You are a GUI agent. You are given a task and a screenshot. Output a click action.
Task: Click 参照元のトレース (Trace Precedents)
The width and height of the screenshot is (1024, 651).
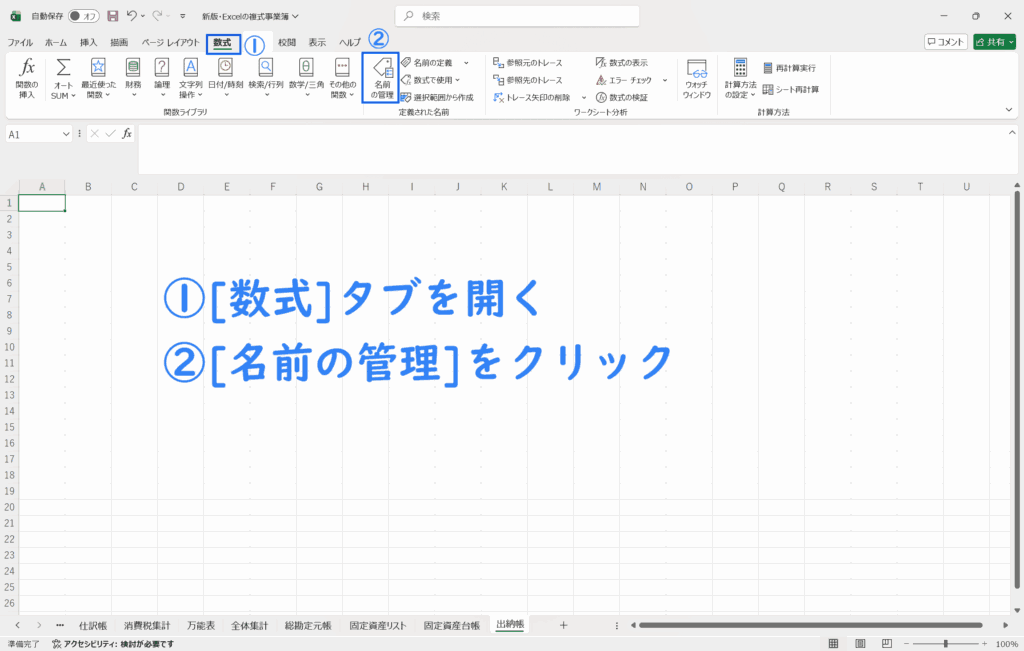coord(534,63)
